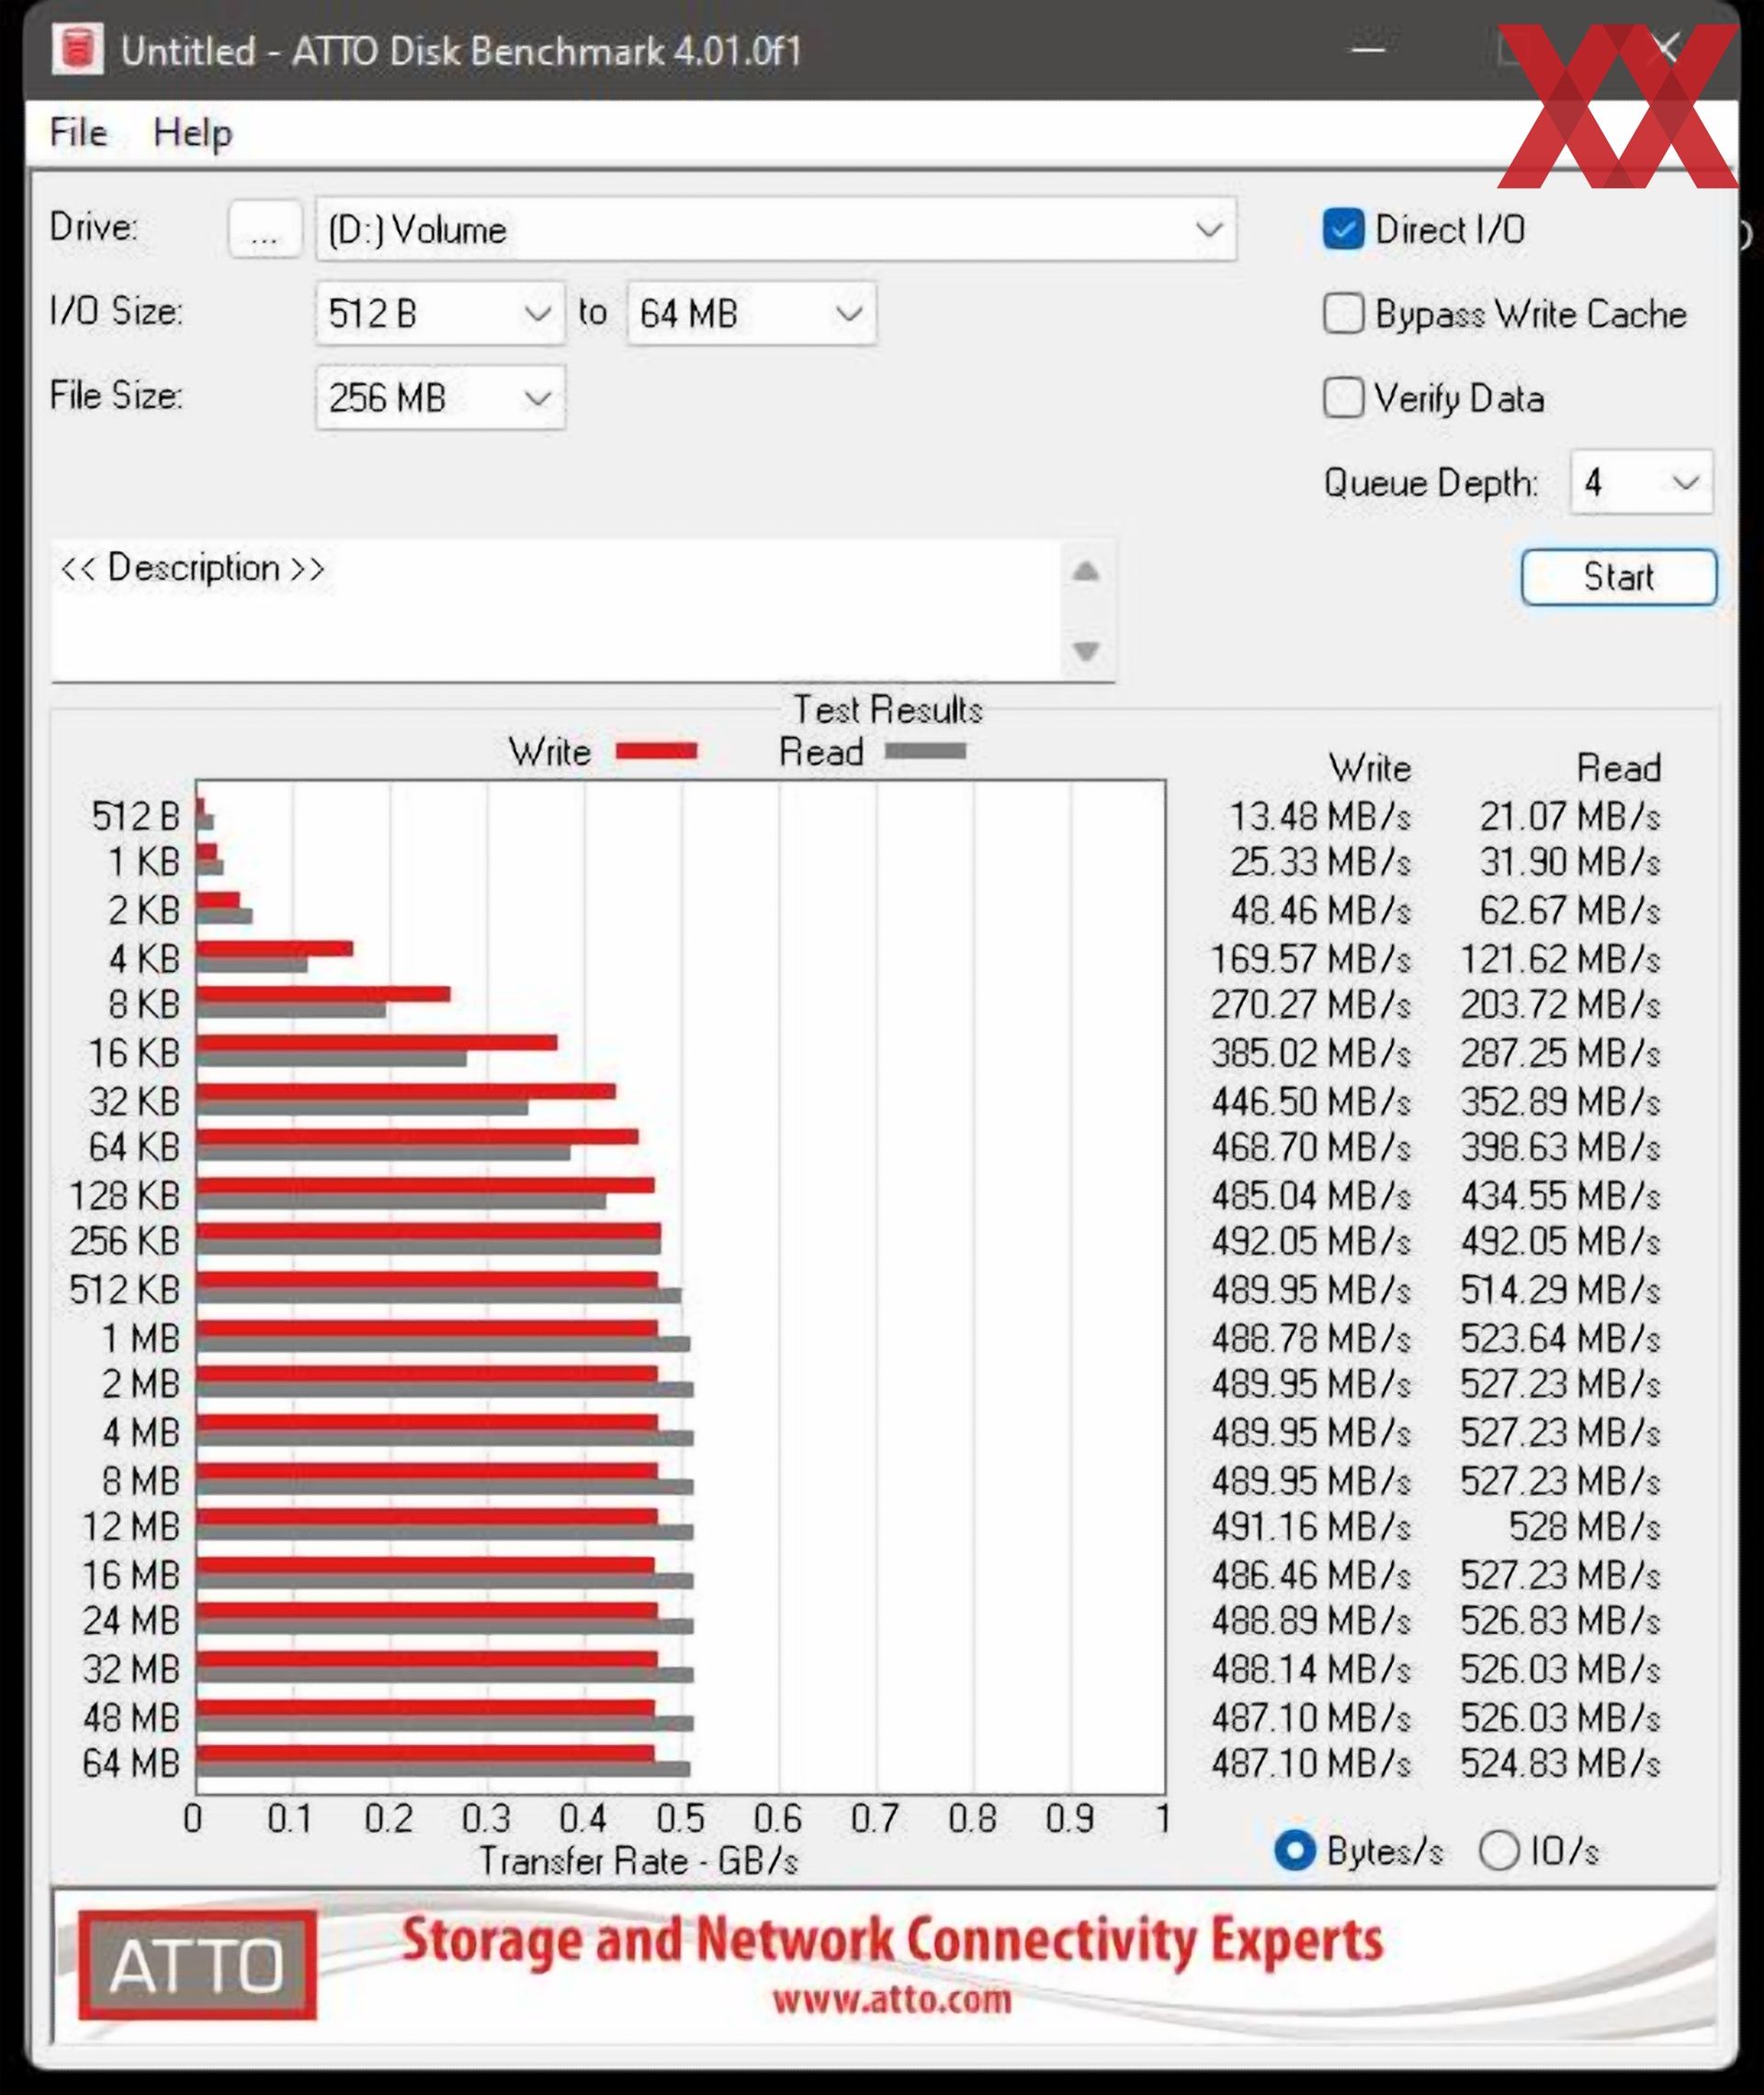Screen dimensions: 1764x2095
Task: Click the 514.29 MB/s read value
Action: pos(1560,1289)
